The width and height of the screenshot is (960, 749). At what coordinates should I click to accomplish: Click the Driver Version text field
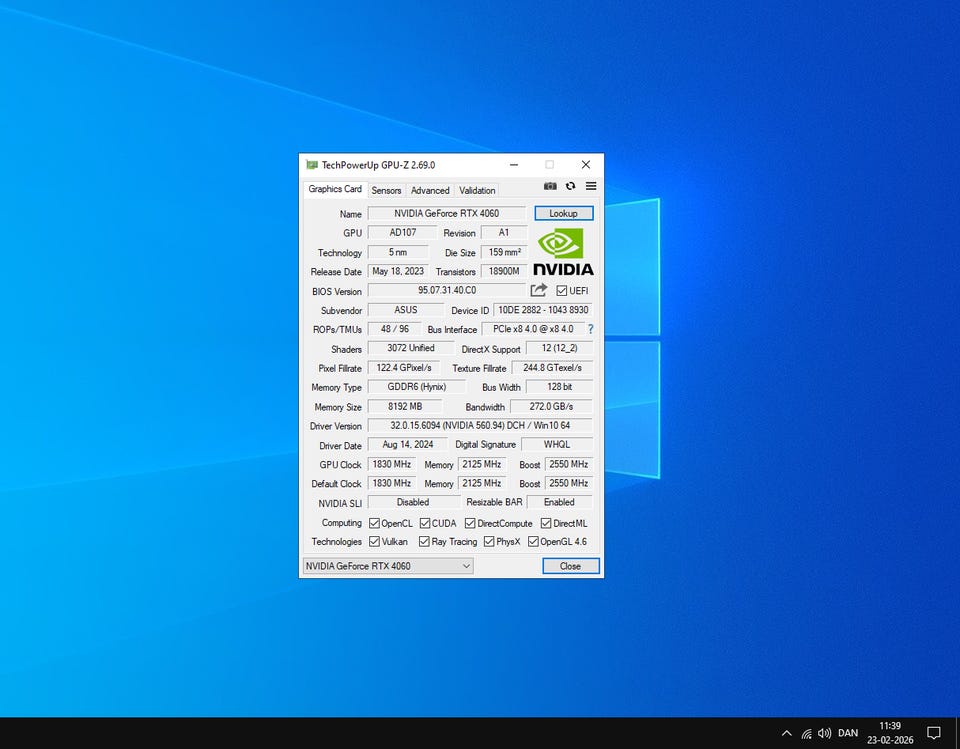coord(480,426)
